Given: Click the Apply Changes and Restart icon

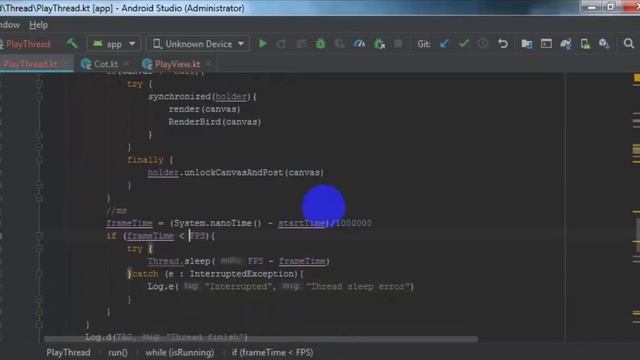Looking at the screenshot, I should click(x=281, y=44).
